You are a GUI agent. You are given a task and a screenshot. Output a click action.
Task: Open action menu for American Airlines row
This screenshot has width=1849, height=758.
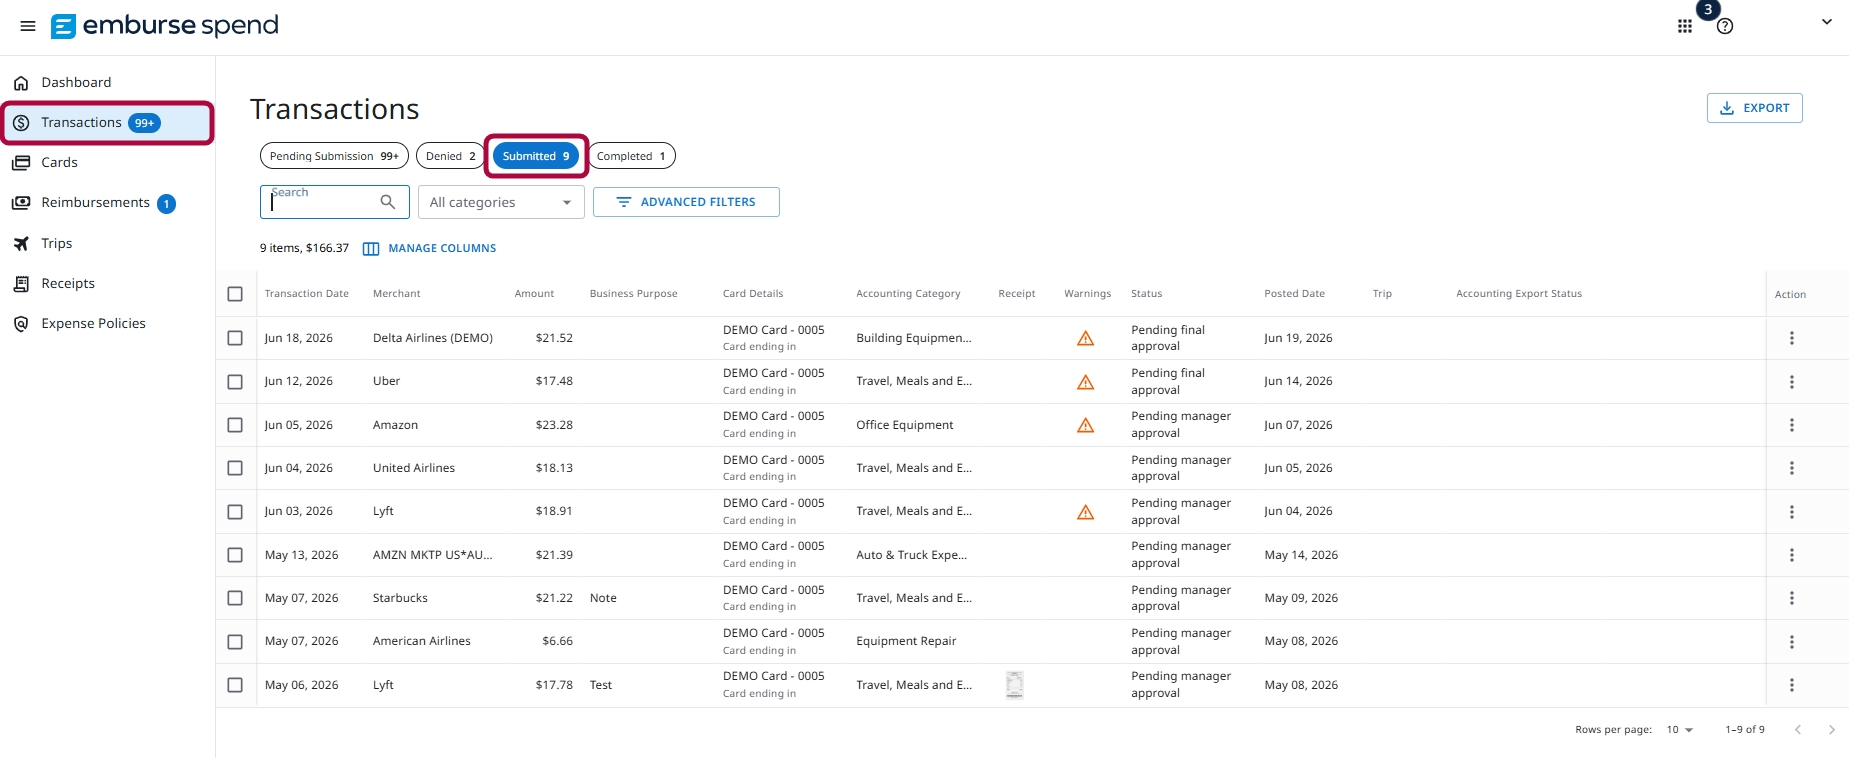pos(1791,641)
